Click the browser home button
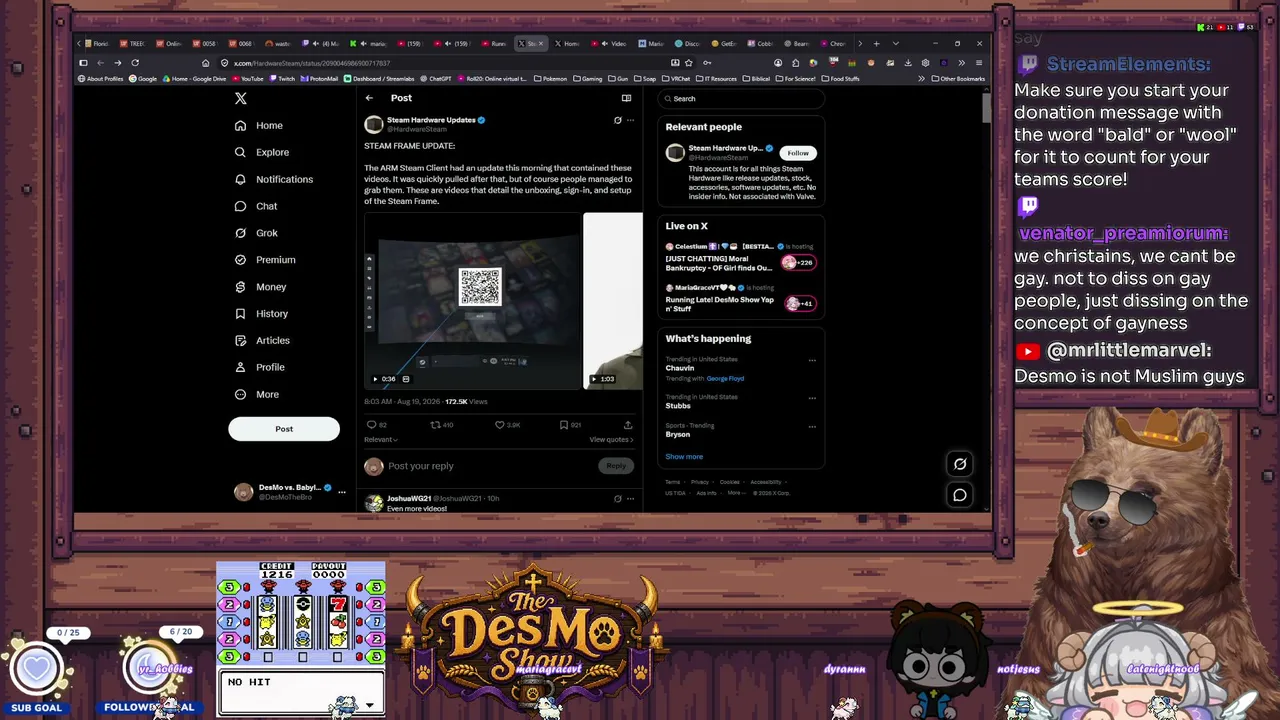Screen dimensions: 1280x720 206,63
